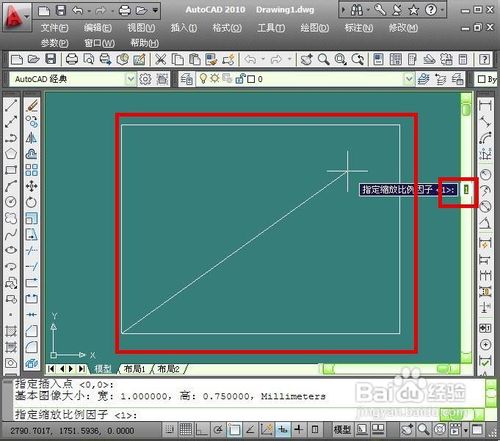The width and height of the screenshot is (500, 441).
Task: Toggle Object Snap in status bar
Action: click(234, 430)
